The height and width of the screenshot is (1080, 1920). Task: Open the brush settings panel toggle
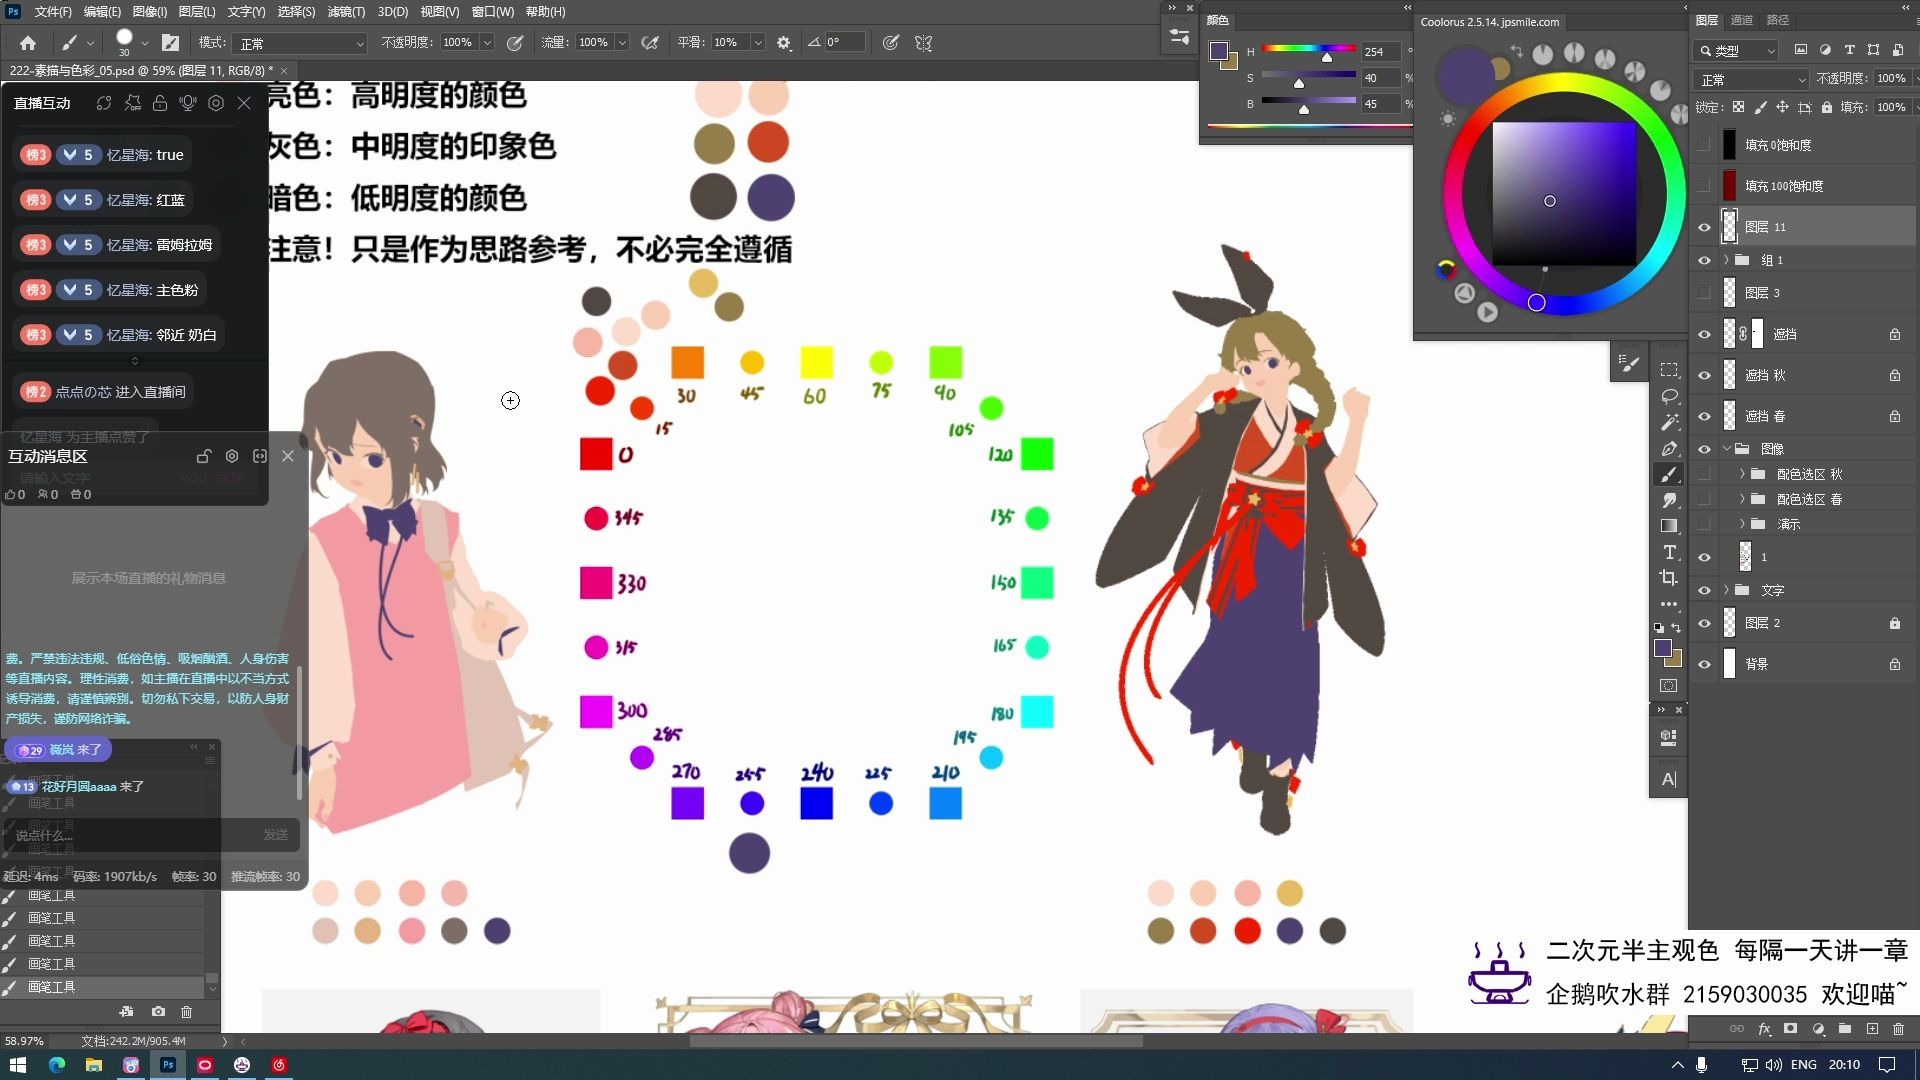[170, 43]
